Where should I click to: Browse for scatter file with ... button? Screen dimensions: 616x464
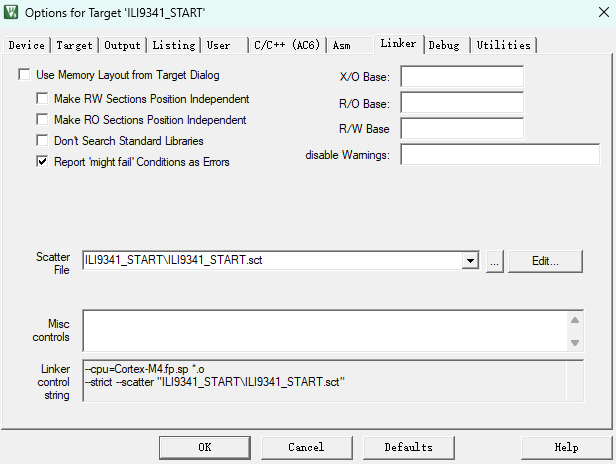(x=495, y=261)
